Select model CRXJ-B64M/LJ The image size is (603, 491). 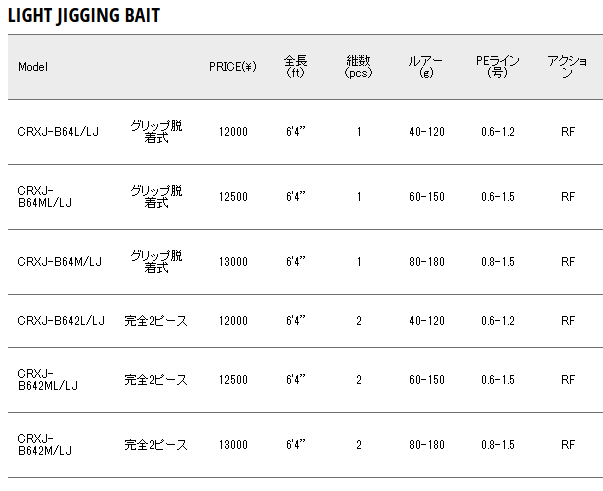click(60, 262)
